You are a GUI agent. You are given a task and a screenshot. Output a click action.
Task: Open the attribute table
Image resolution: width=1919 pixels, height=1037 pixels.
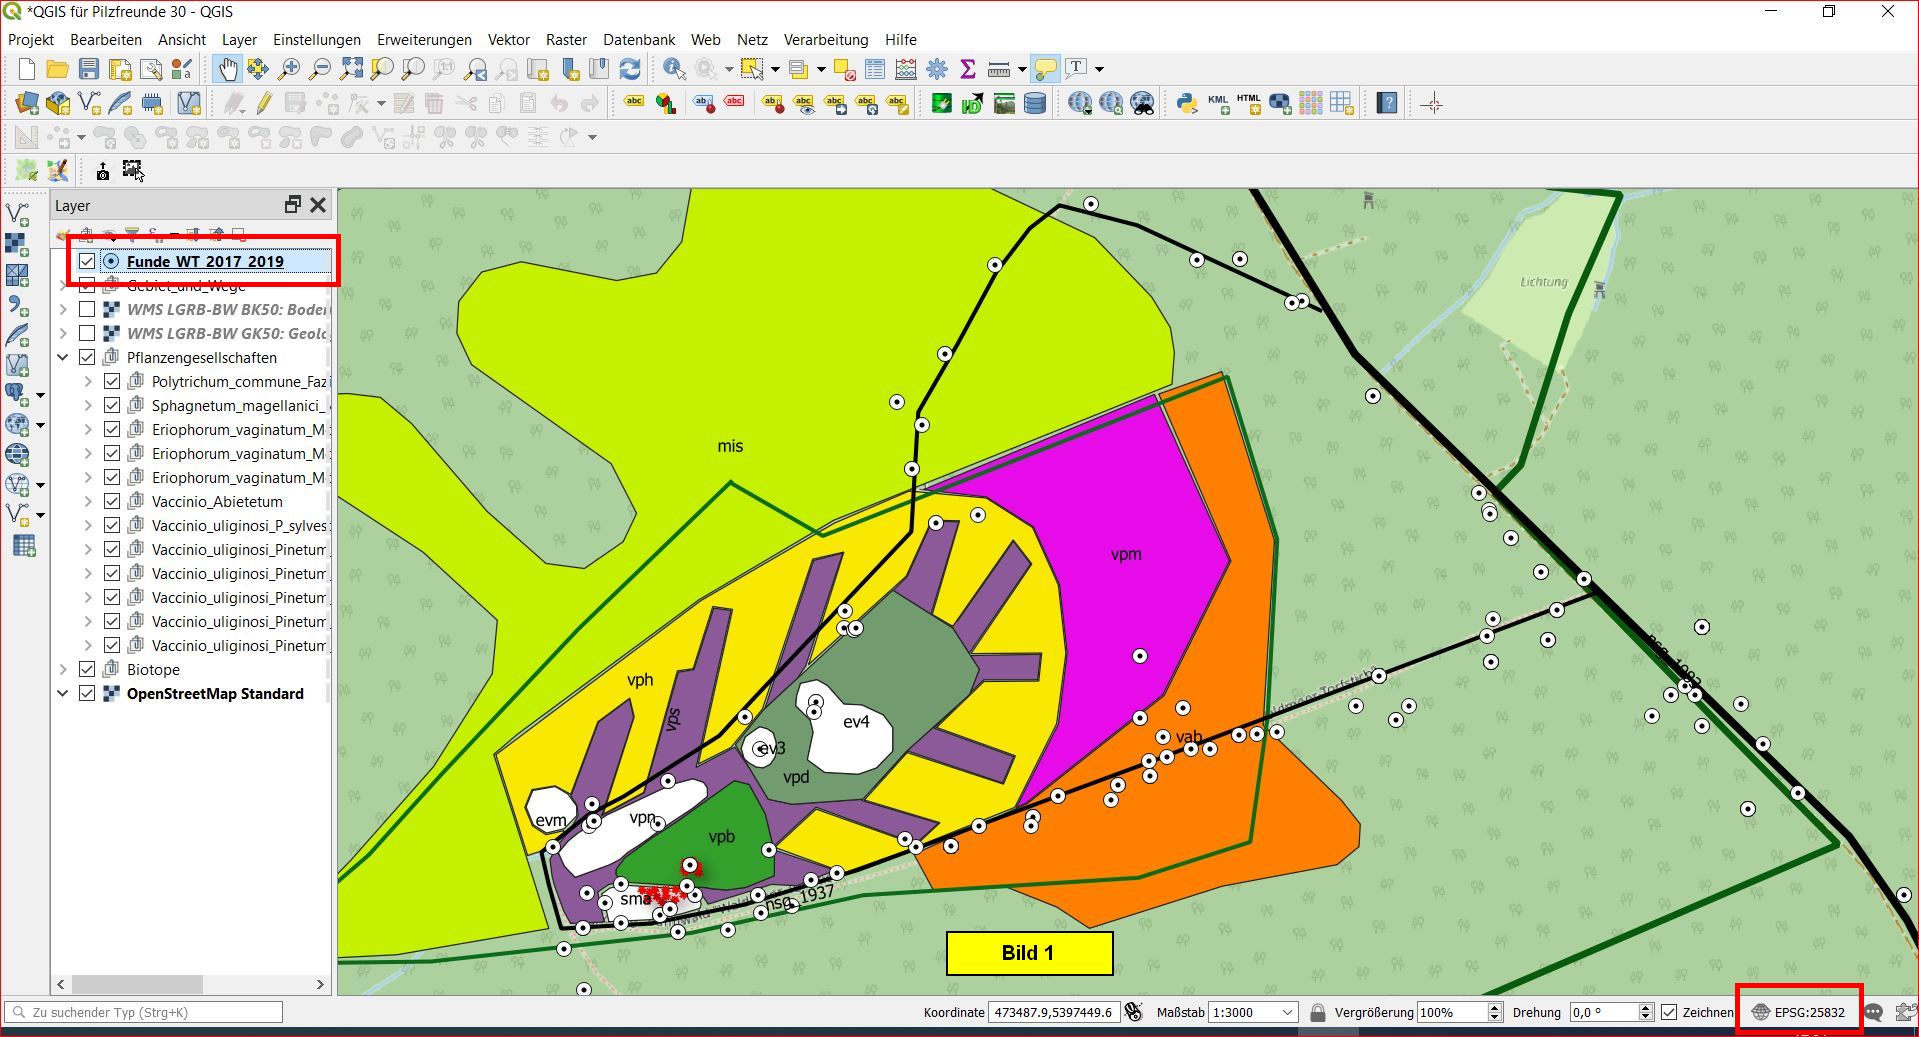point(875,69)
